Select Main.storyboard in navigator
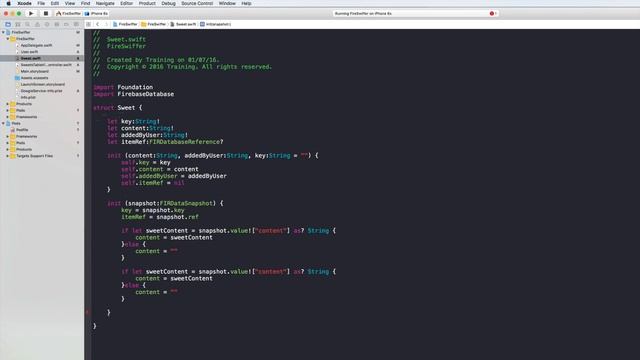 (35, 71)
